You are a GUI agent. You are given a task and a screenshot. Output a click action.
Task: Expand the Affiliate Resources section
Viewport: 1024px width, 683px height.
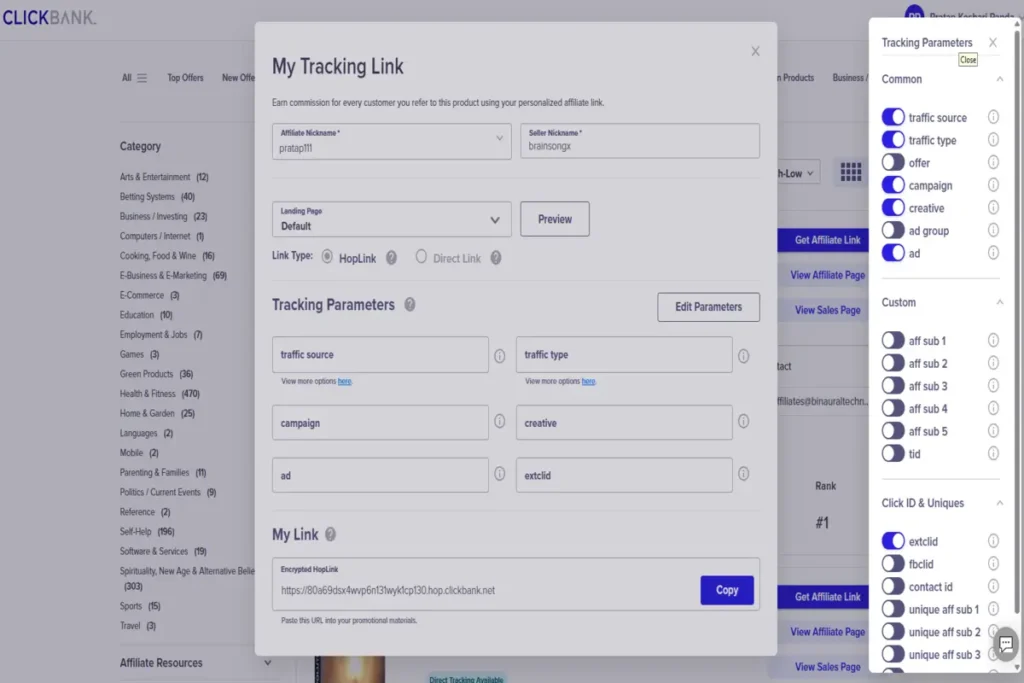(x=267, y=663)
